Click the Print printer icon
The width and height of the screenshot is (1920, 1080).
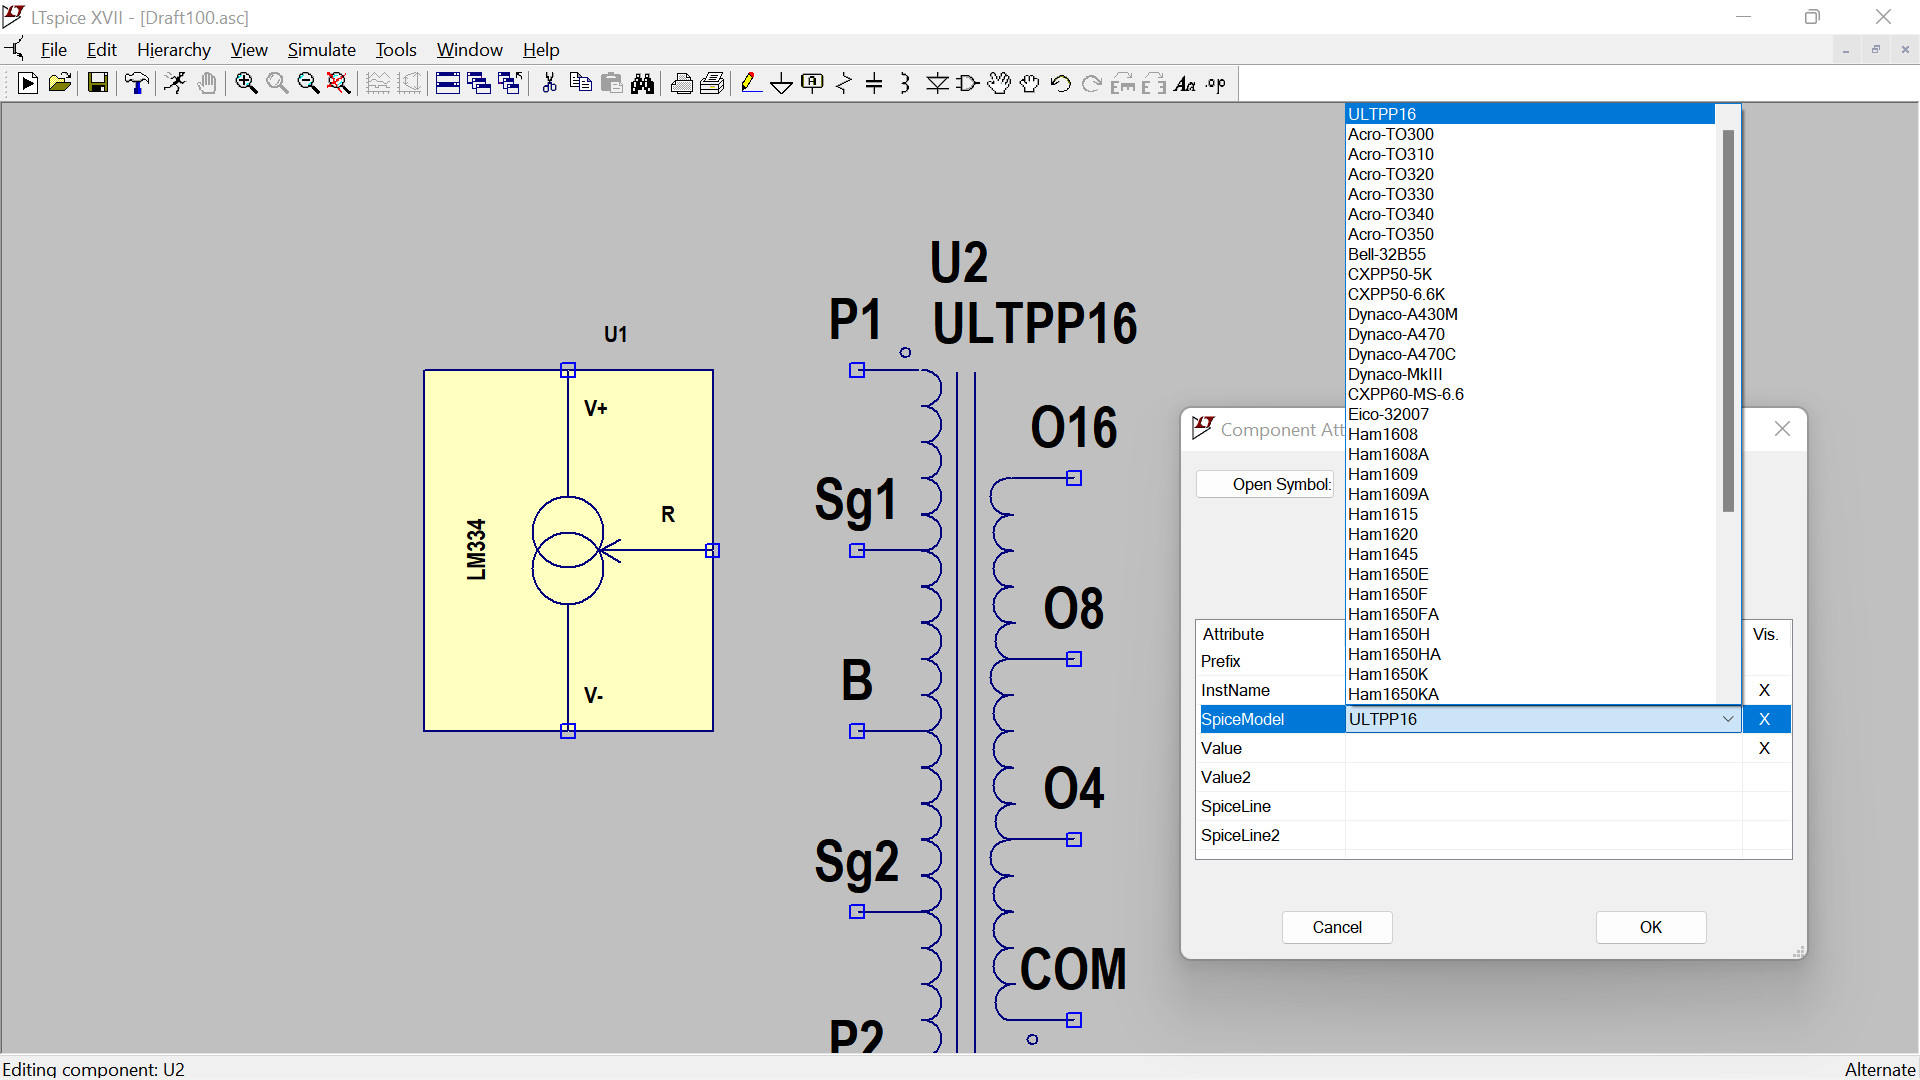(x=712, y=84)
